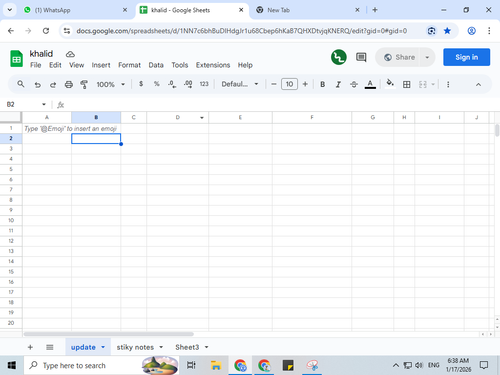Open the Tools menu
500x375 pixels.
tap(180, 65)
